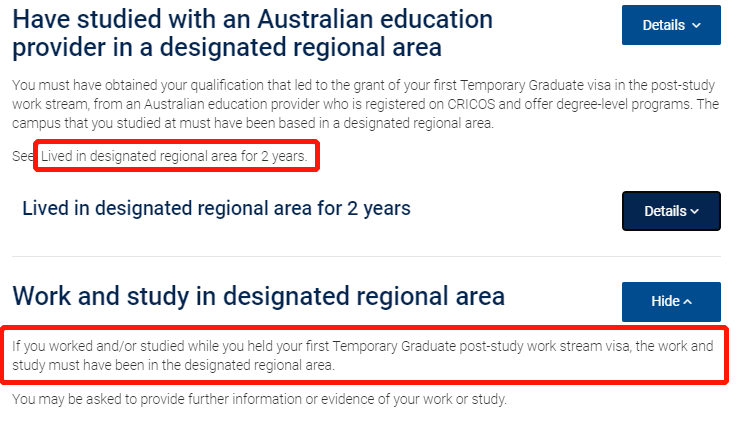
Task: Click the 'You may be asked to provide' sentence
Action: 259,399
